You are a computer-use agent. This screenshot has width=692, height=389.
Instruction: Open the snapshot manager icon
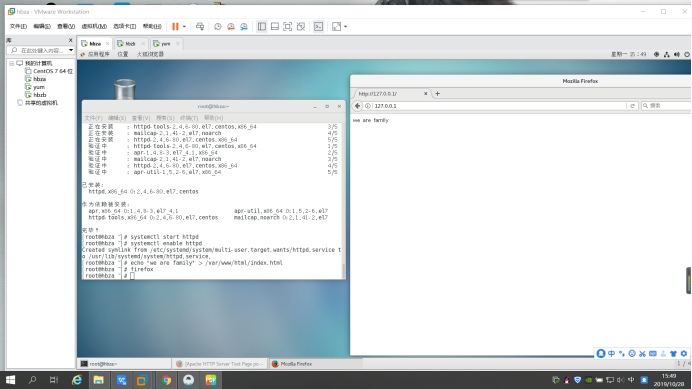244,26
